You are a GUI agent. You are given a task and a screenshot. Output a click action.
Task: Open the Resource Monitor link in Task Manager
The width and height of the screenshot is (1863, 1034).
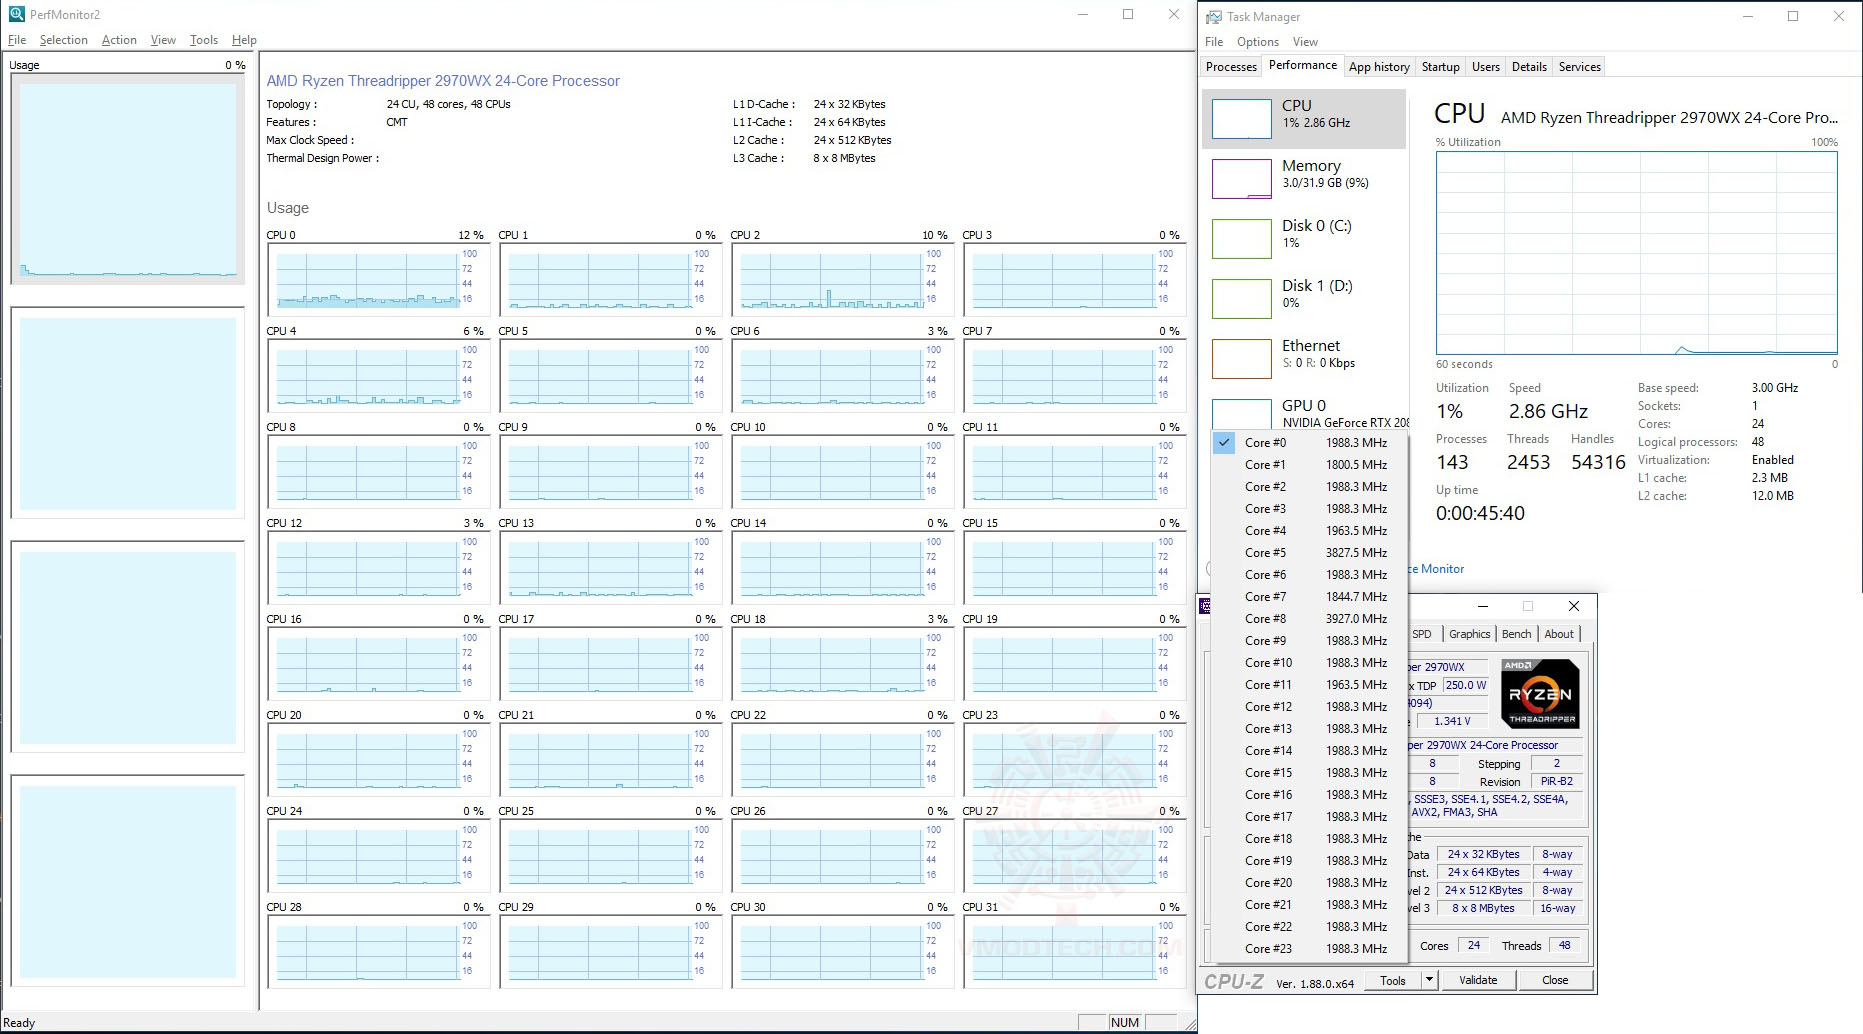1437,569
